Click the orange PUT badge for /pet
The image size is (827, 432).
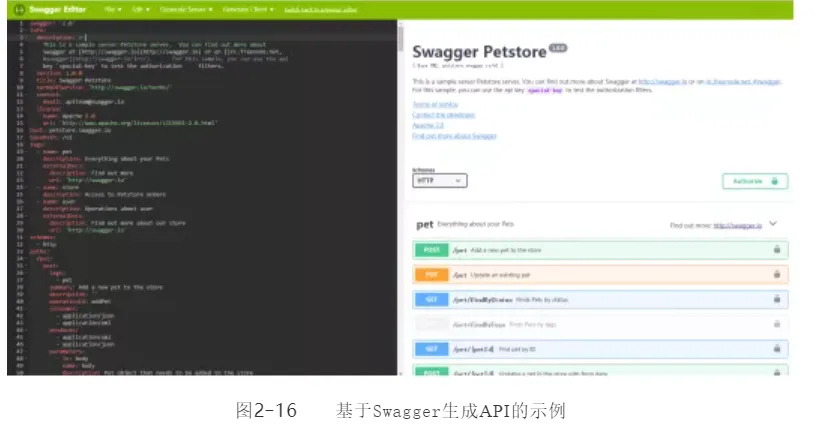click(431, 275)
